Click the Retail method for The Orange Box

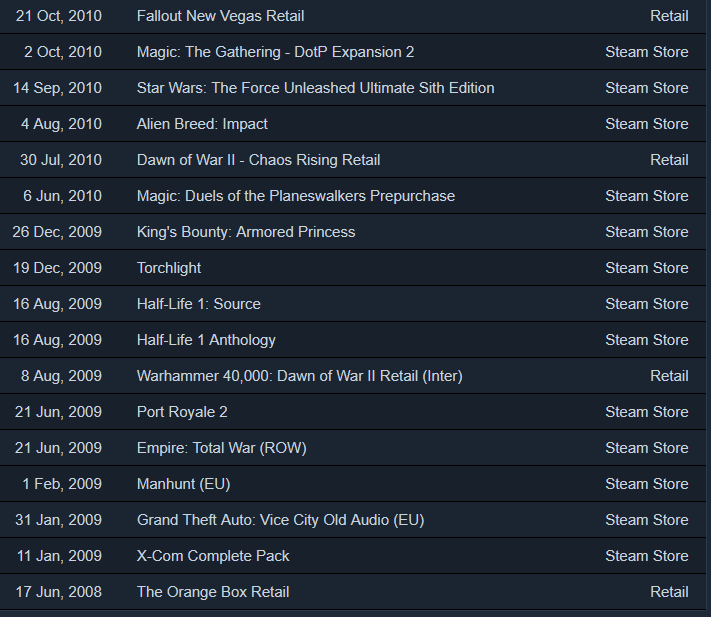[x=669, y=592]
